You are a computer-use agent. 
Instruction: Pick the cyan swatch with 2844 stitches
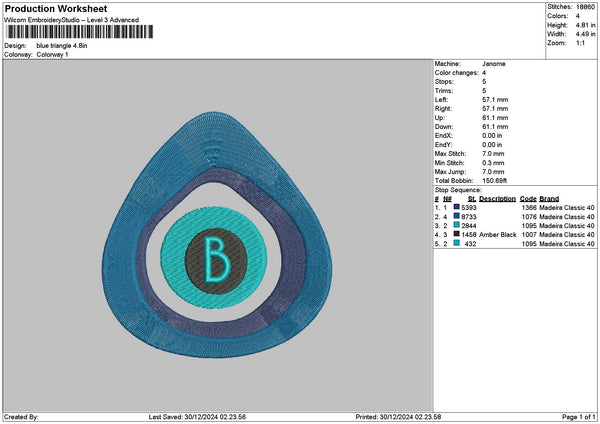456,225
